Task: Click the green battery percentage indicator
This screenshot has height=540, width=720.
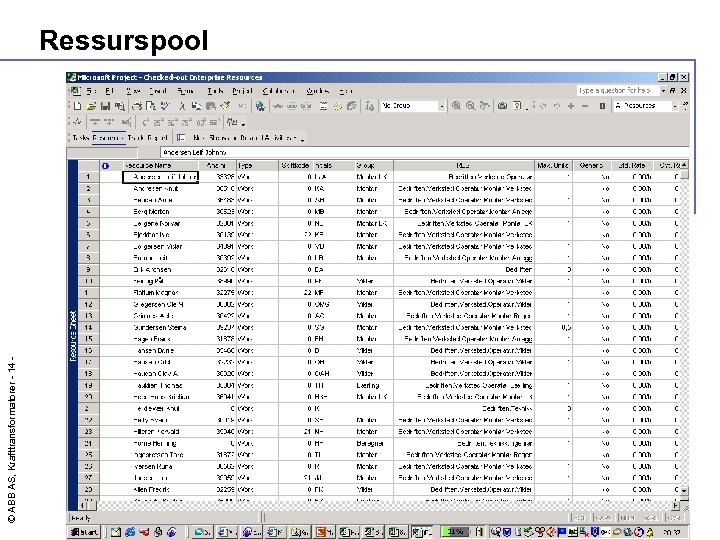Action: click(x=455, y=532)
